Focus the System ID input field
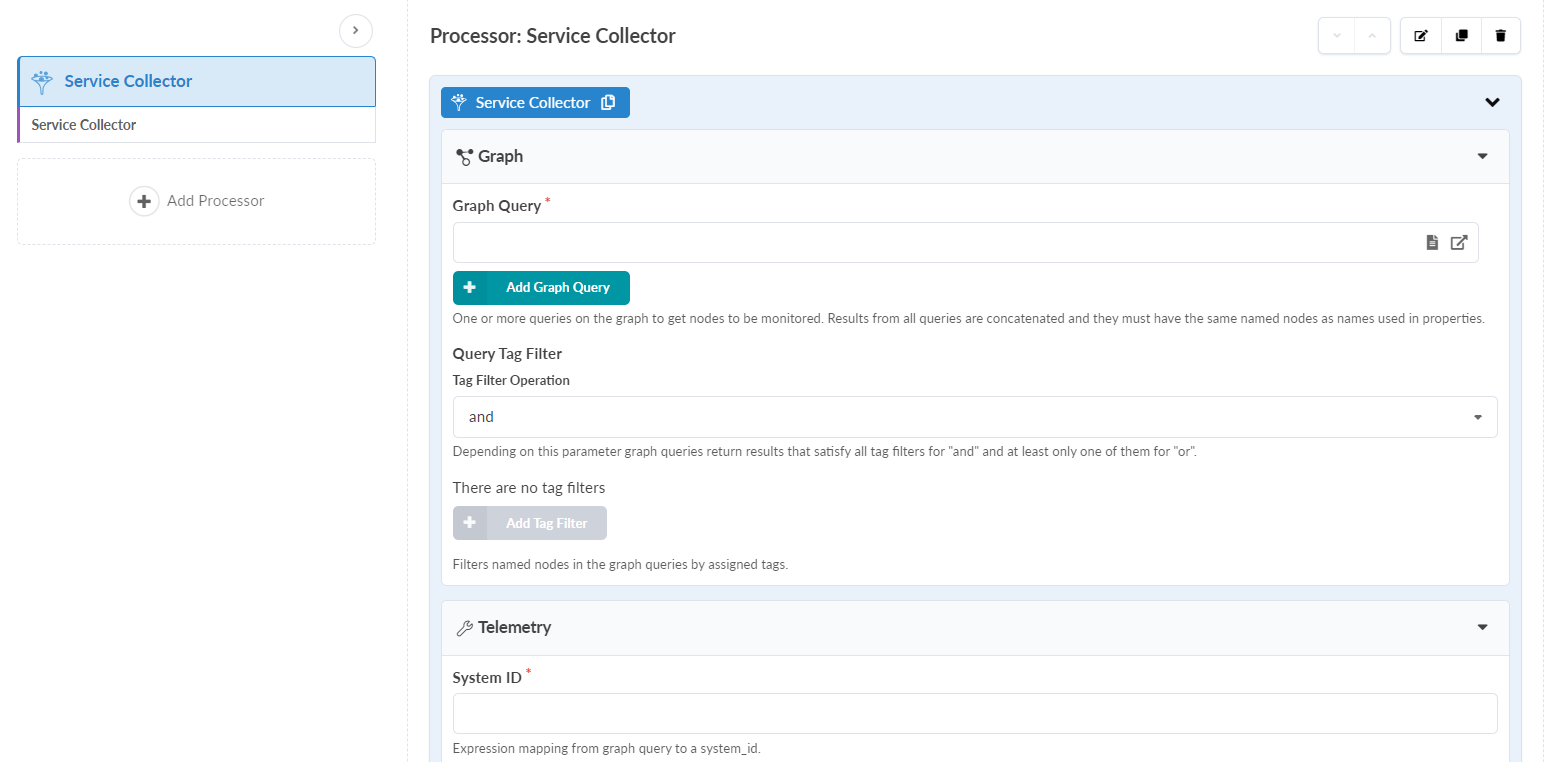Image resolution: width=1555 pixels, height=762 pixels. 974,714
